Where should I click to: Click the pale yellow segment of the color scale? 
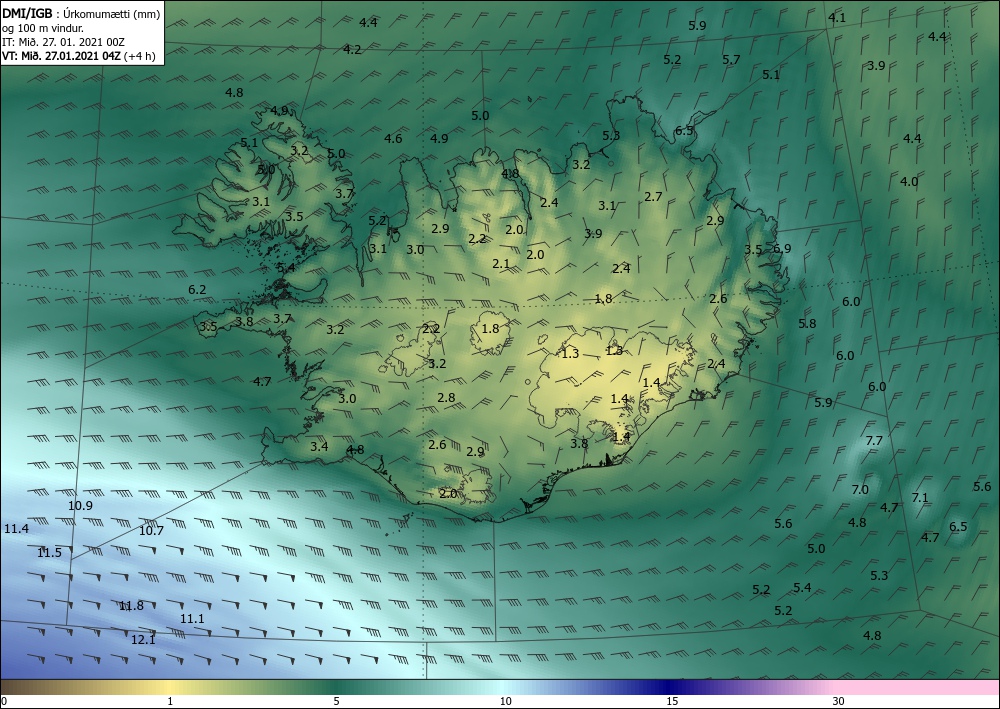tap(171, 687)
